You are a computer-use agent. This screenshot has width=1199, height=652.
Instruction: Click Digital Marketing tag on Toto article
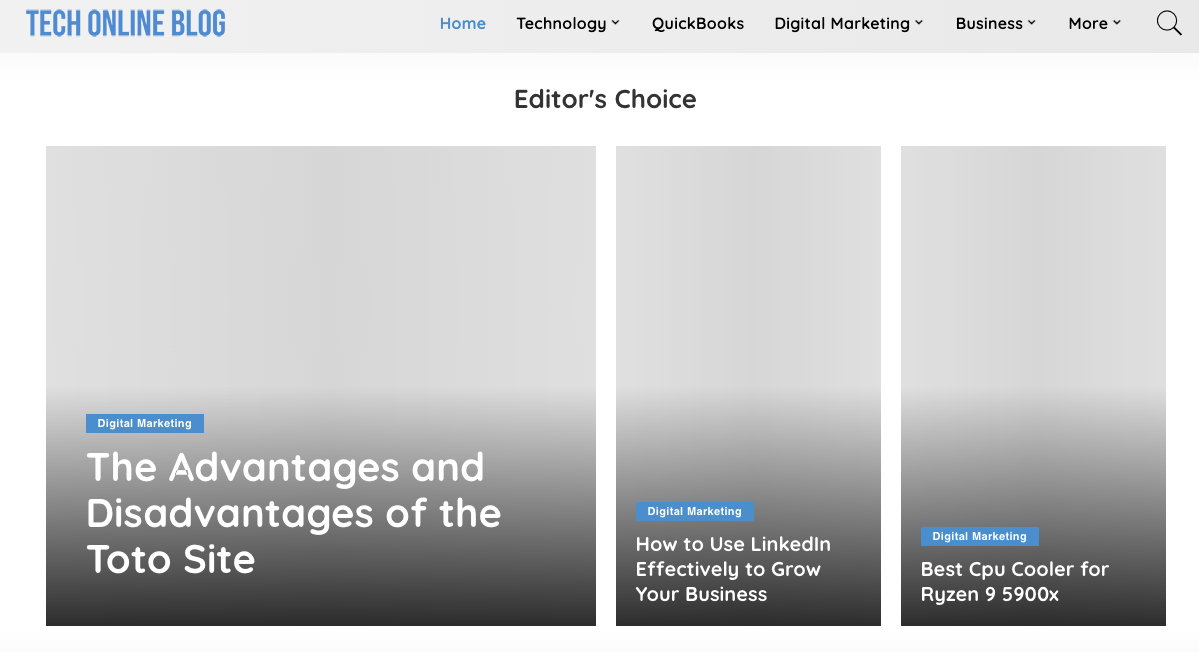pos(145,423)
